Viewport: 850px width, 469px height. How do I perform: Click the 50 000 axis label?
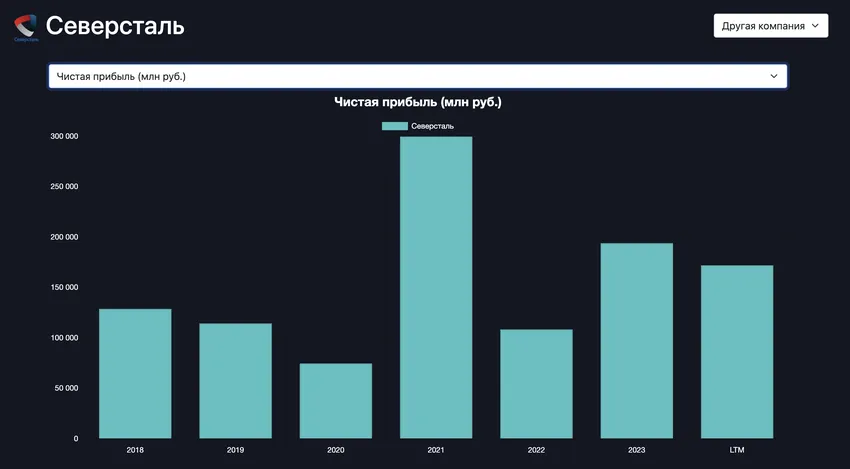tap(67, 388)
